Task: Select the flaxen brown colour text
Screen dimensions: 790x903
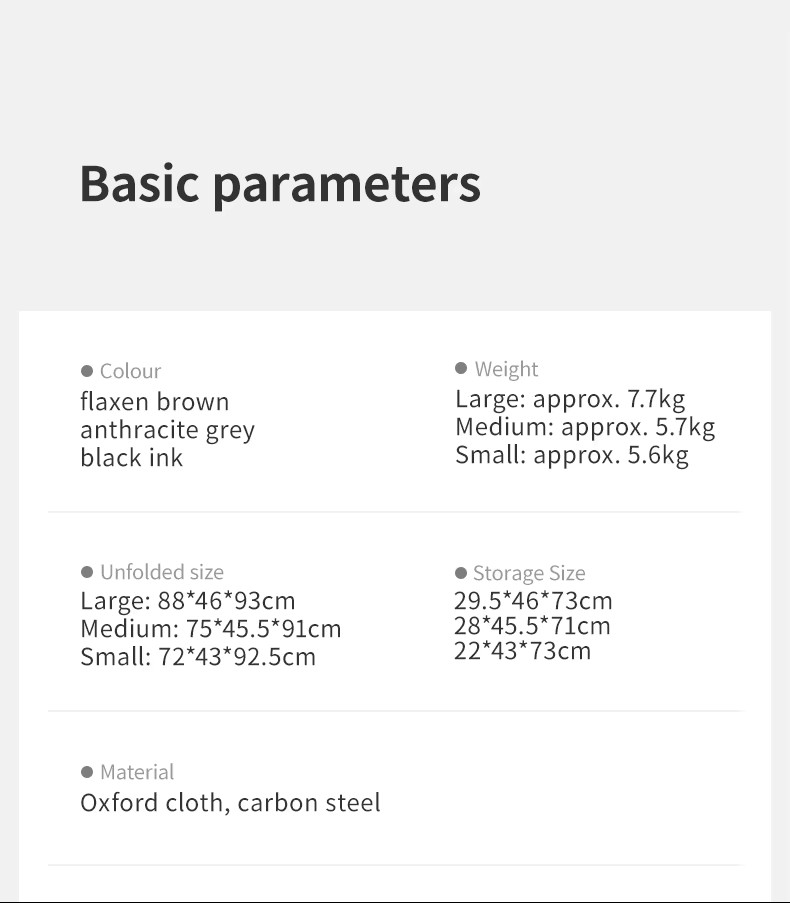Action: pos(155,401)
